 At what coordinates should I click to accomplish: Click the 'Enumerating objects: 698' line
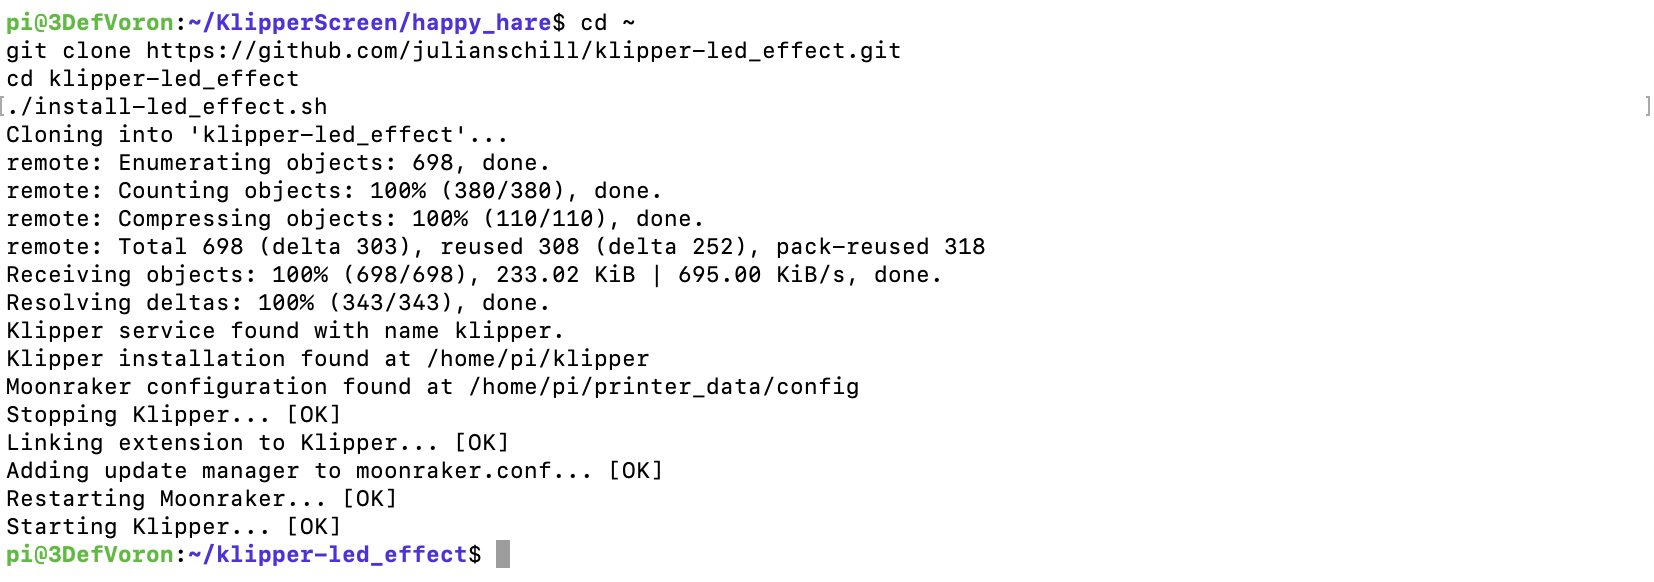[x=278, y=163]
